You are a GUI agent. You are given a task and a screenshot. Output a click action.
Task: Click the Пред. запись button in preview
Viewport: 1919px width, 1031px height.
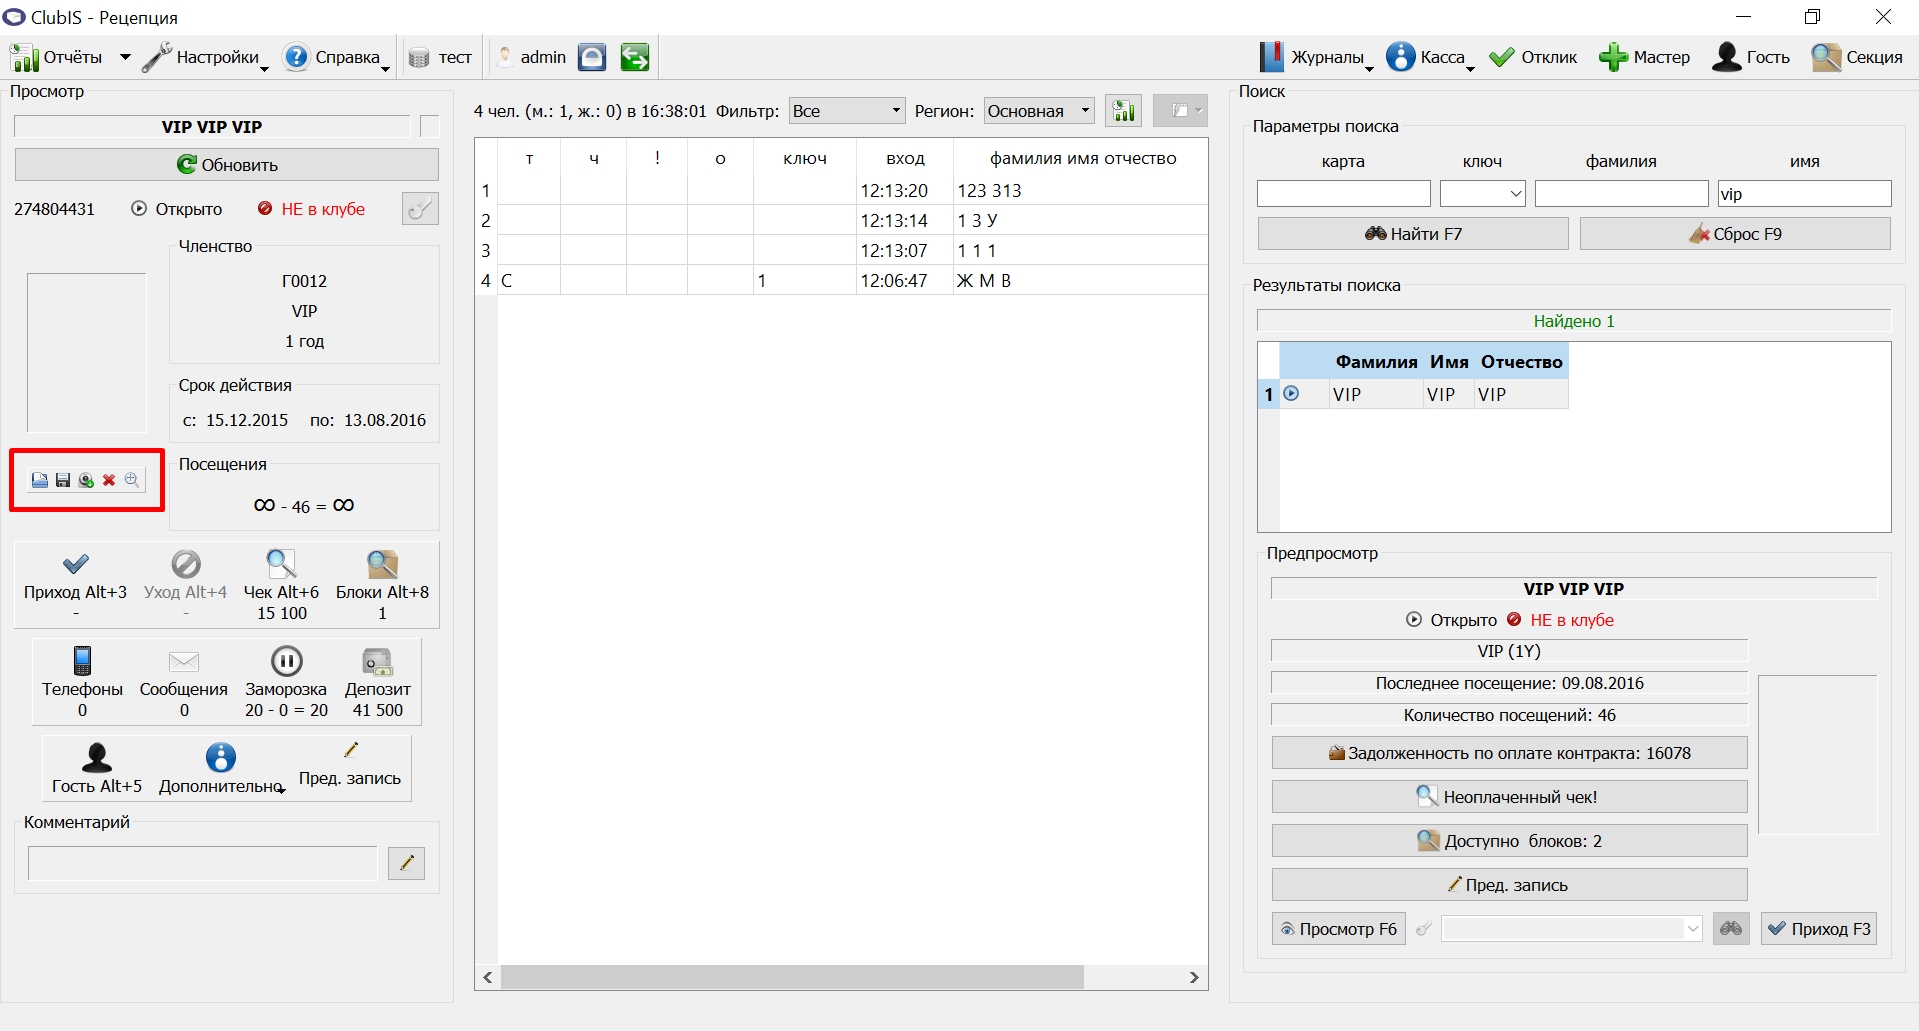pos(1510,885)
